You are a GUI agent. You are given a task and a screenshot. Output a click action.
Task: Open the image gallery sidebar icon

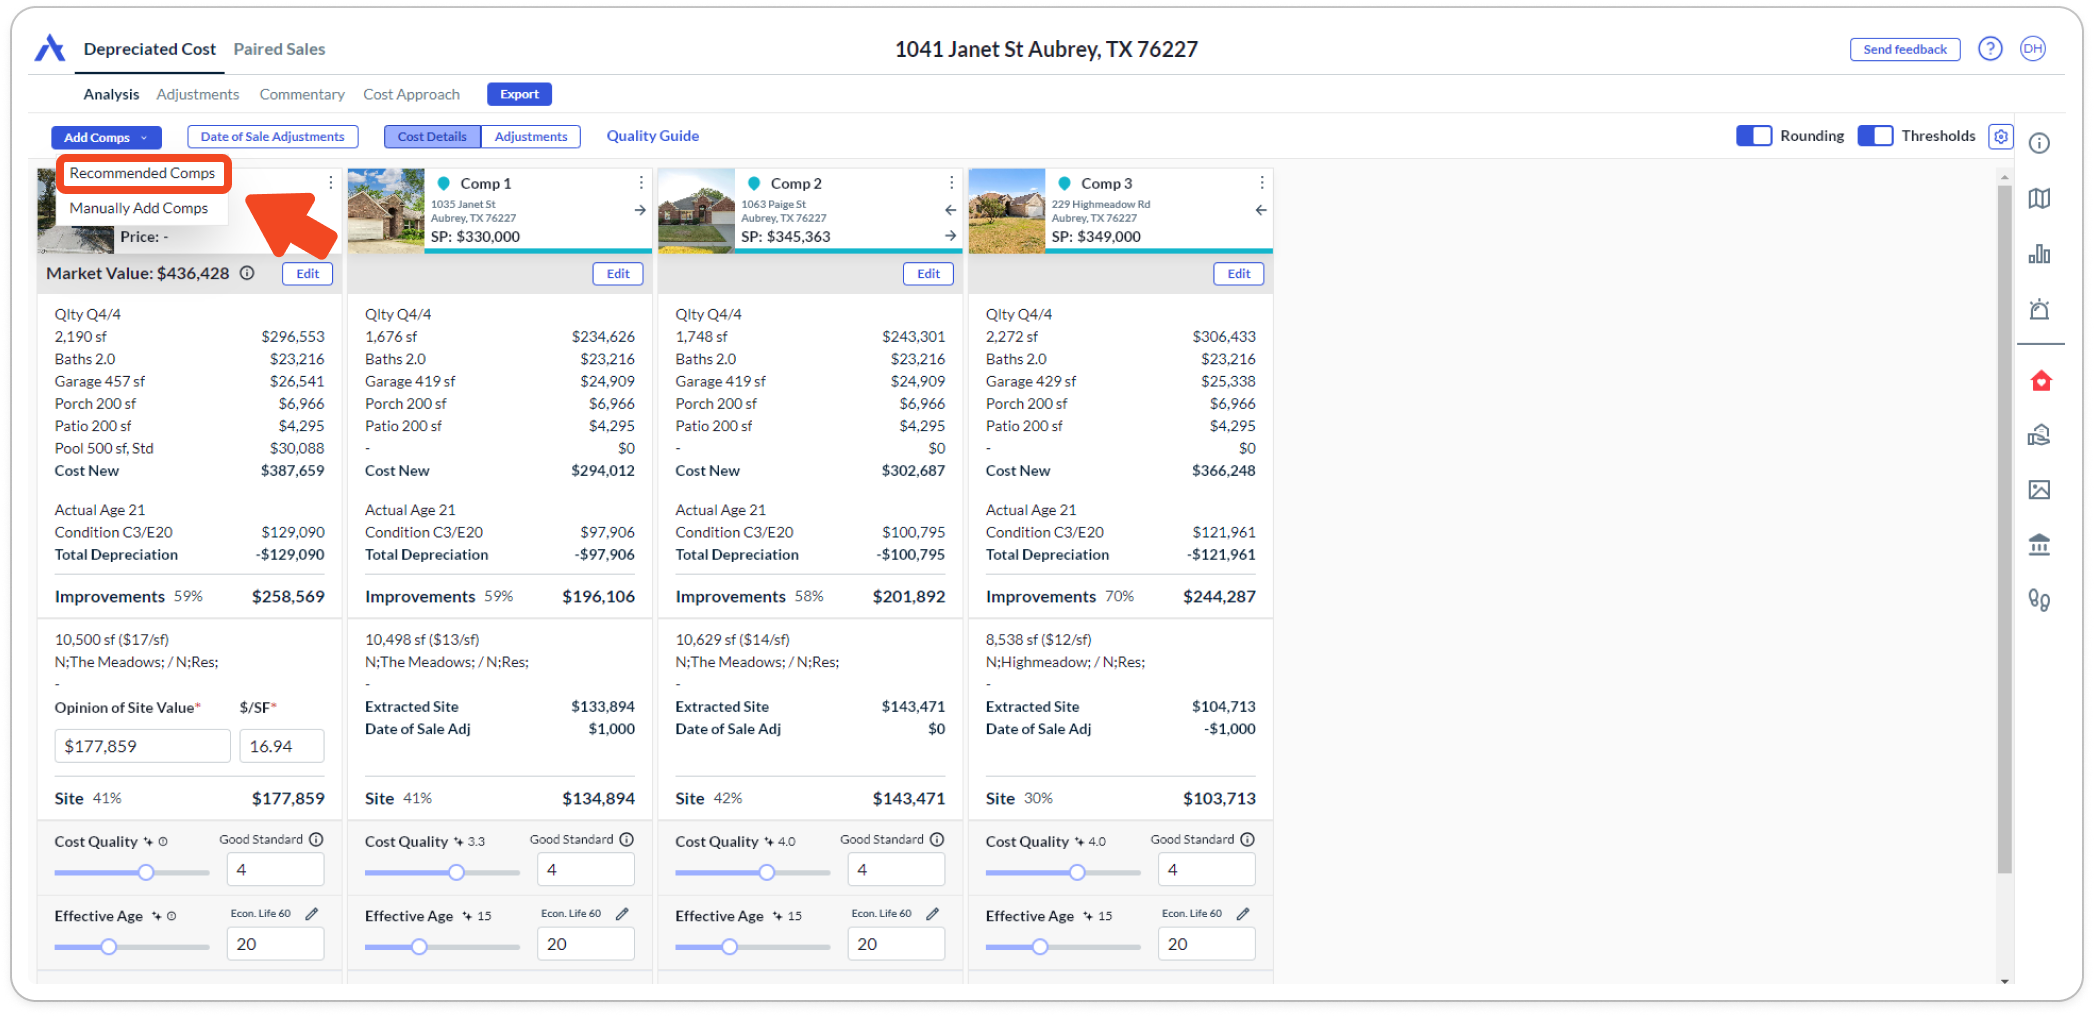point(2039,489)
